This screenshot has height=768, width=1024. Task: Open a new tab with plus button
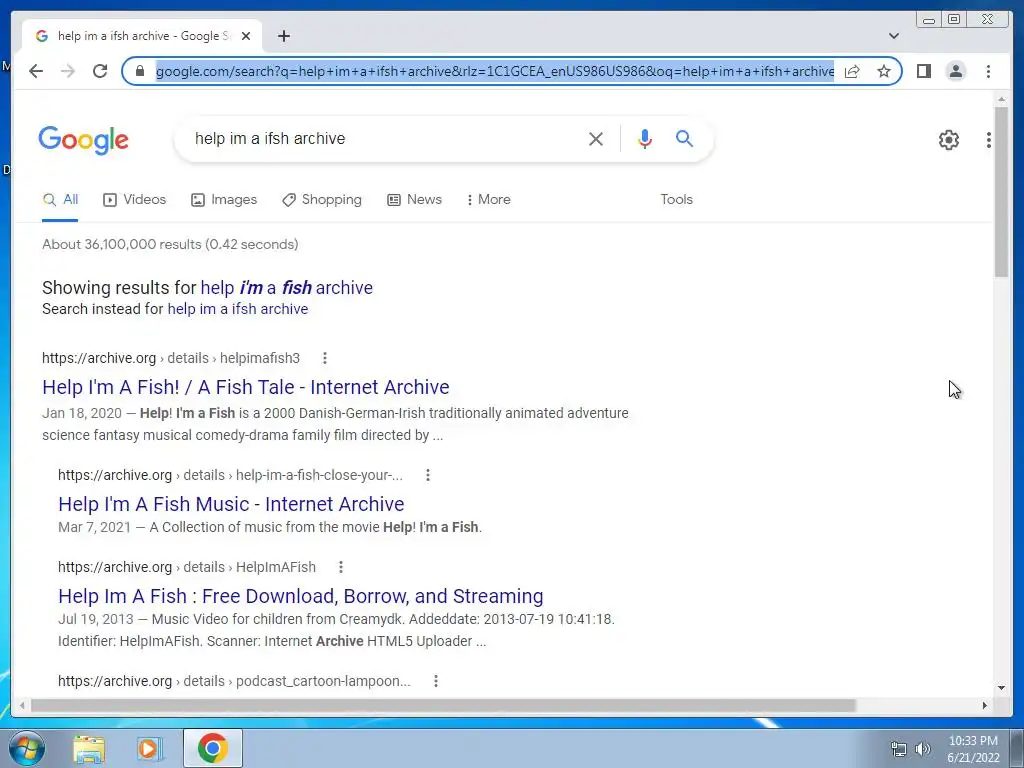(x=283, y=36)
